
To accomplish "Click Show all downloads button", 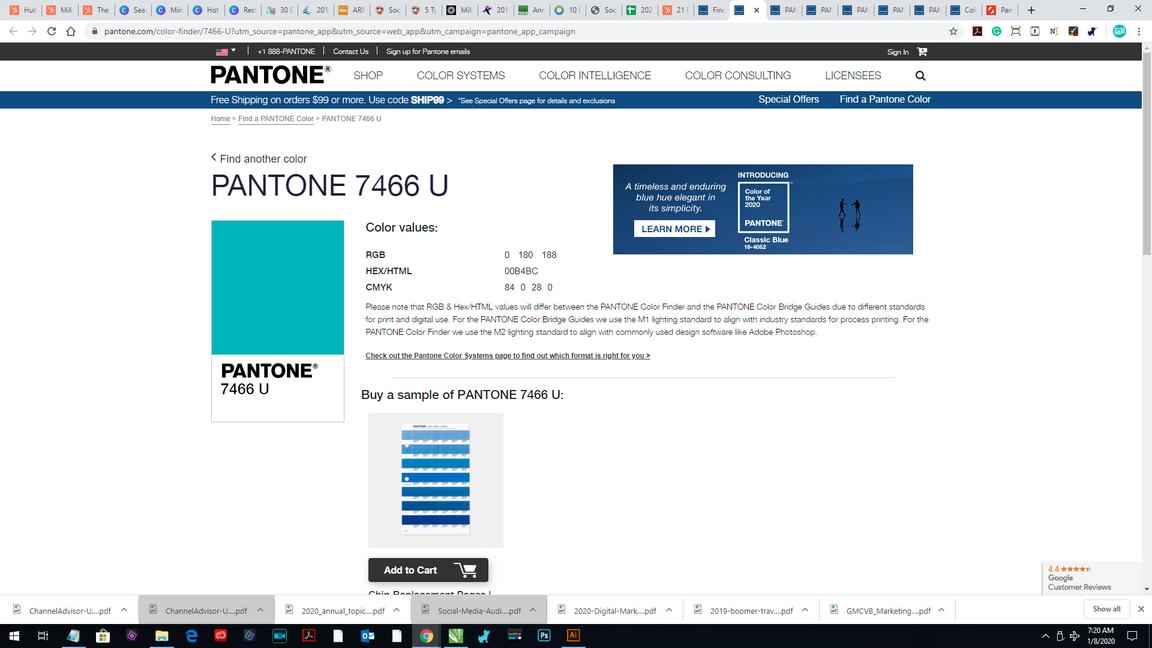I will [1106, 609].
